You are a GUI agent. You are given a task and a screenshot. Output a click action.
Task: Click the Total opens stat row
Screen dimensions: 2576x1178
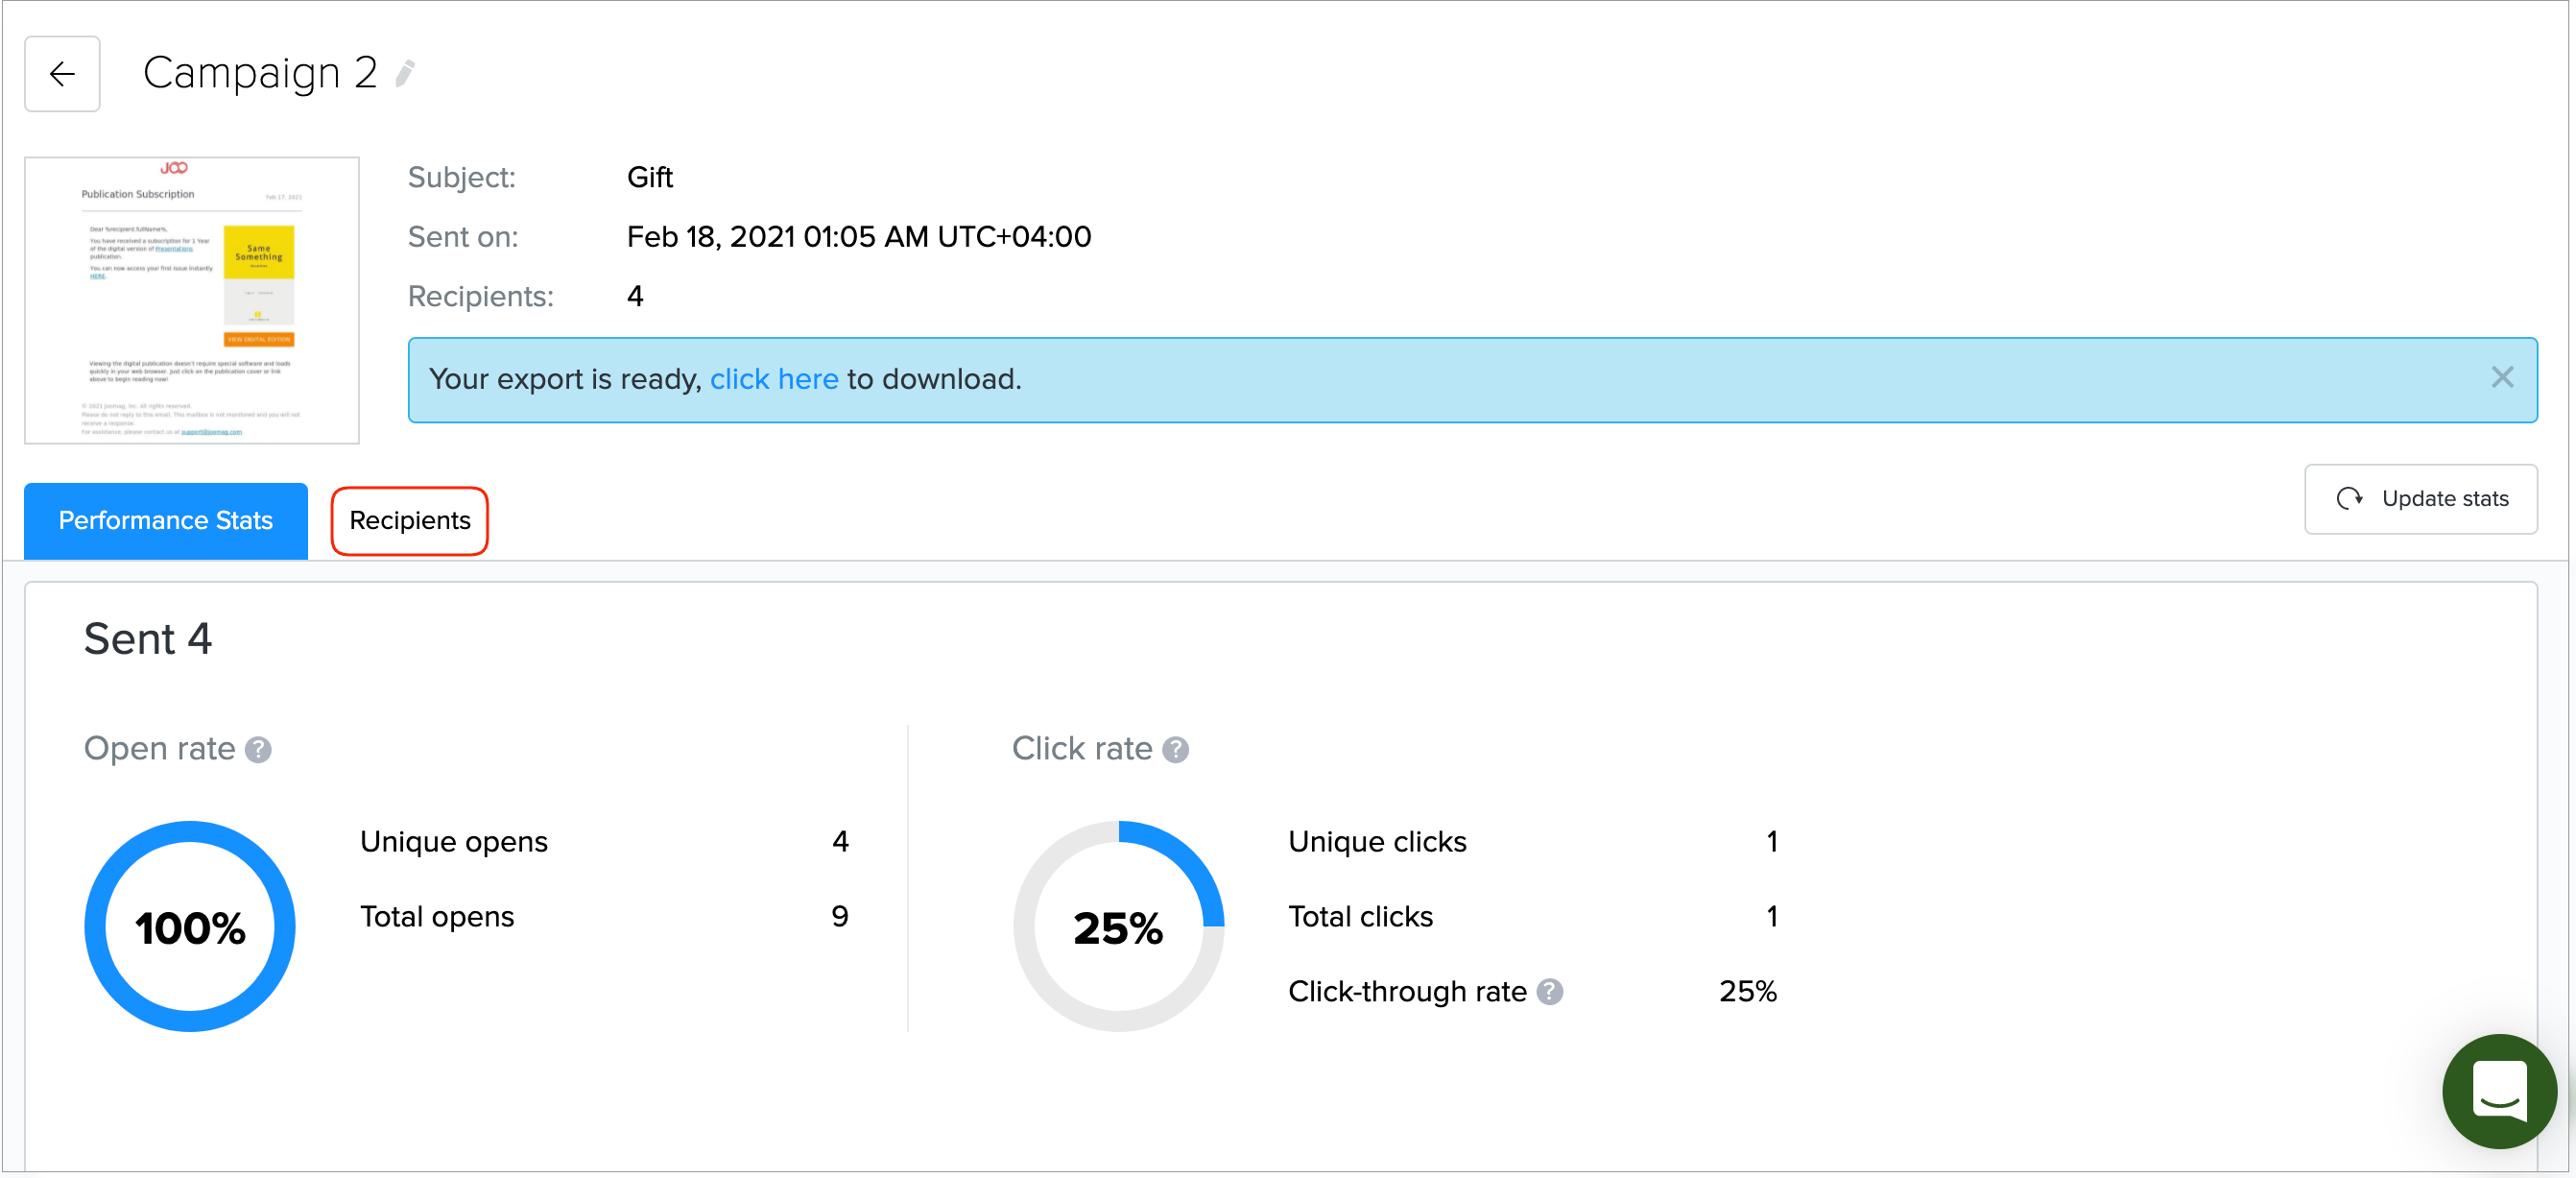[603, 916]
